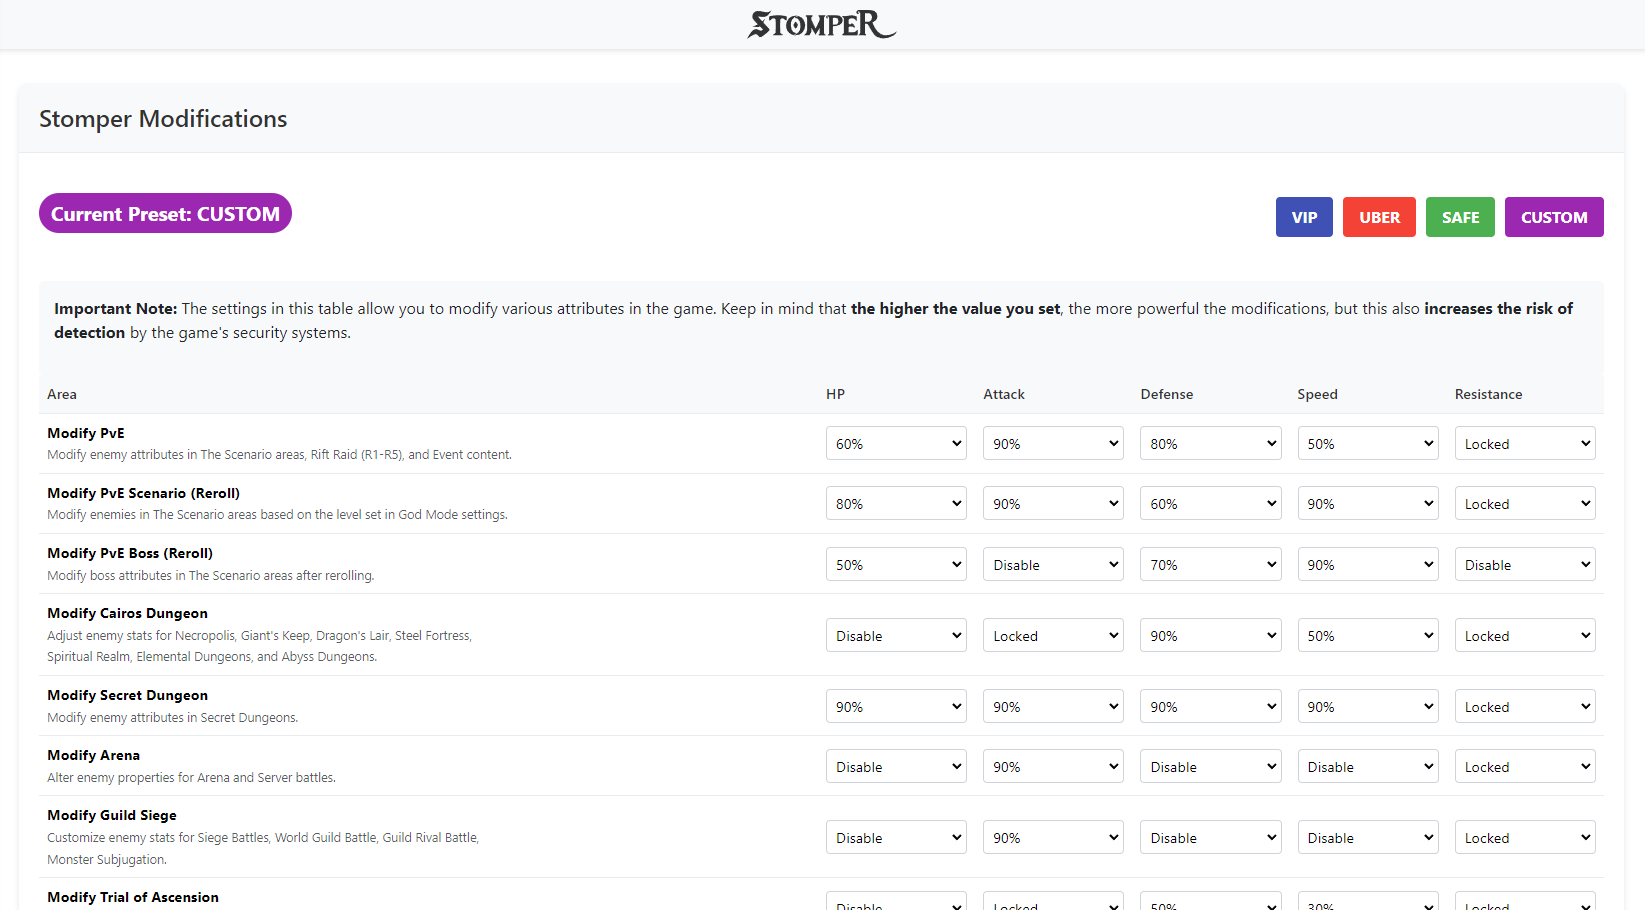Open Secret Dungeon Attack dropdown

click(x=1053, y=706)
